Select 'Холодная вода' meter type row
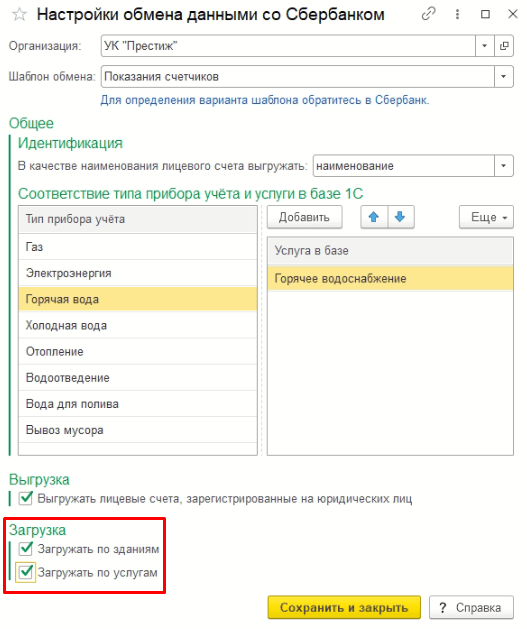The image size is (527, 629). [138, 325]
